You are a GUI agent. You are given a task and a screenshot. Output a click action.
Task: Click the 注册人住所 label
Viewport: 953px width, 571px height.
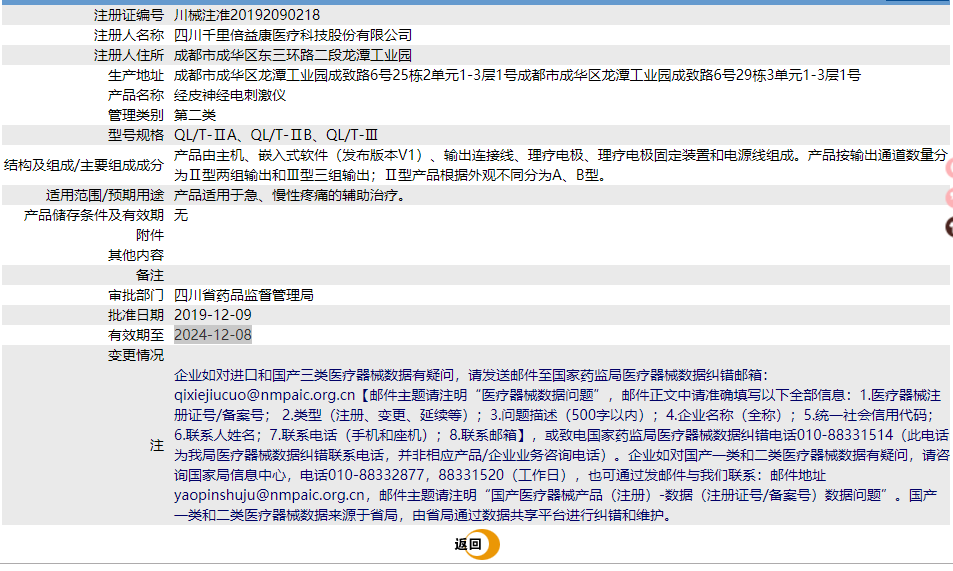129,55
